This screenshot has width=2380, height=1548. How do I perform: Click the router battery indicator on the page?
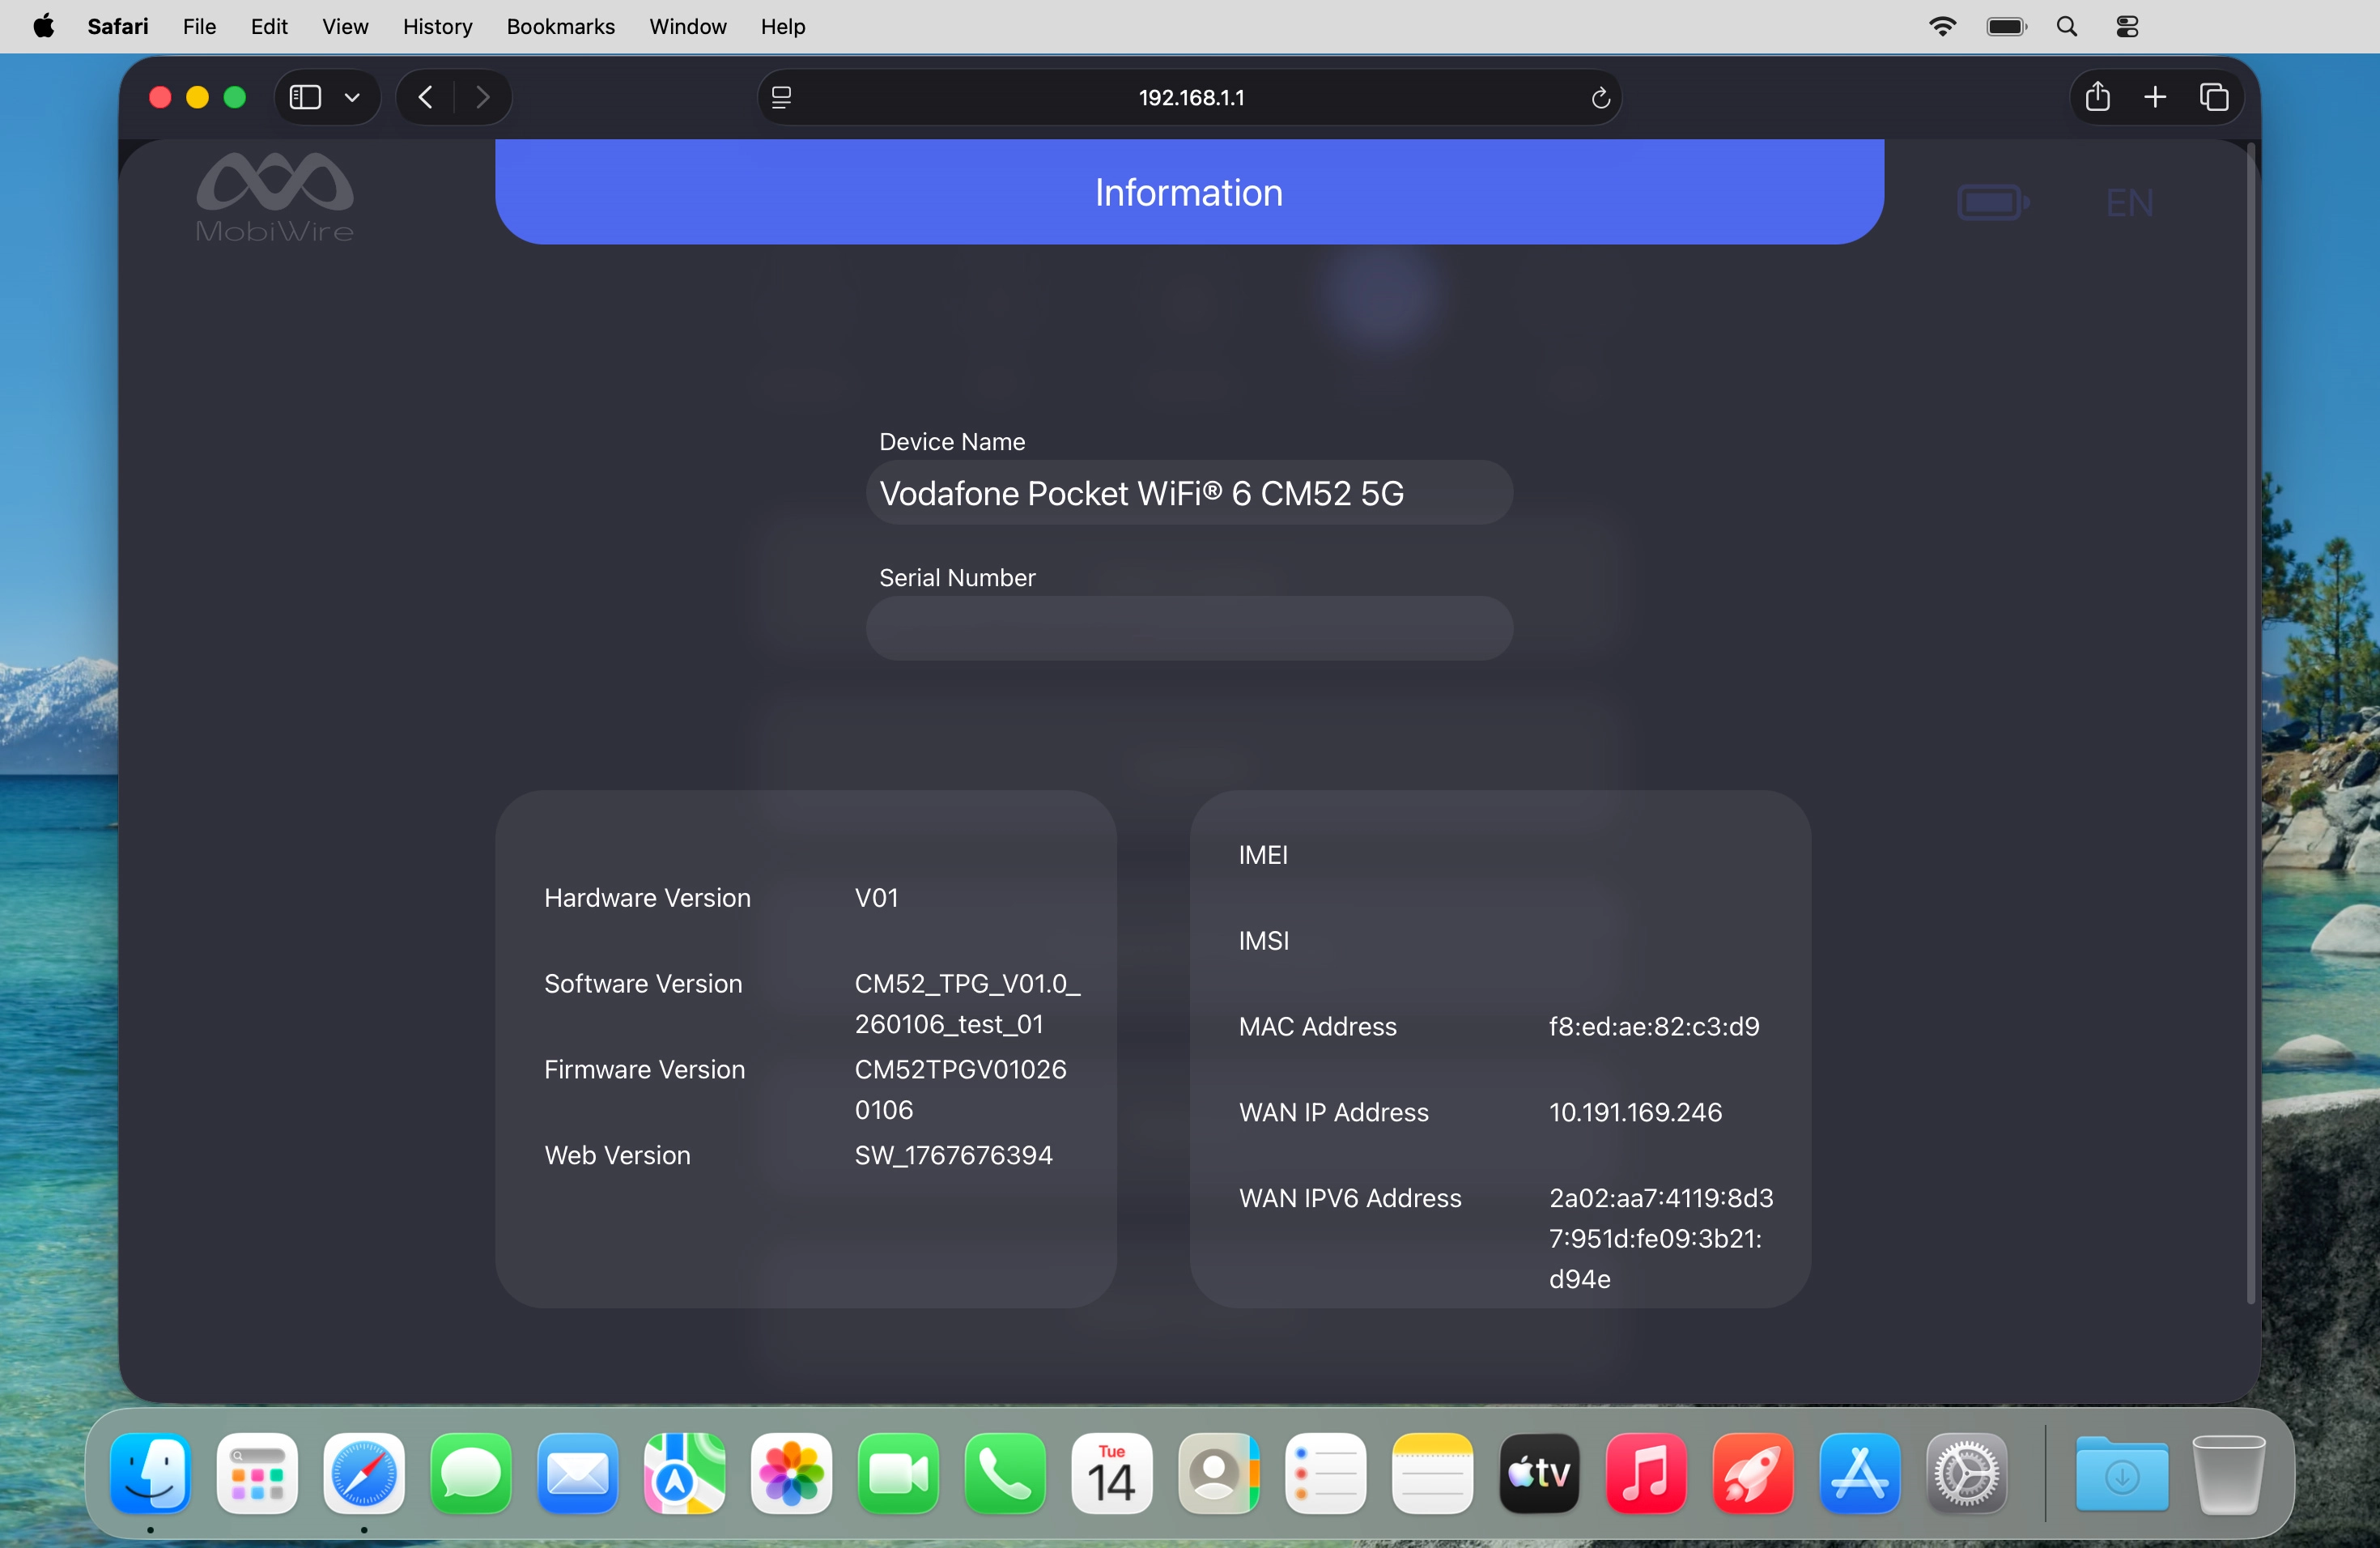[1994, 200]
